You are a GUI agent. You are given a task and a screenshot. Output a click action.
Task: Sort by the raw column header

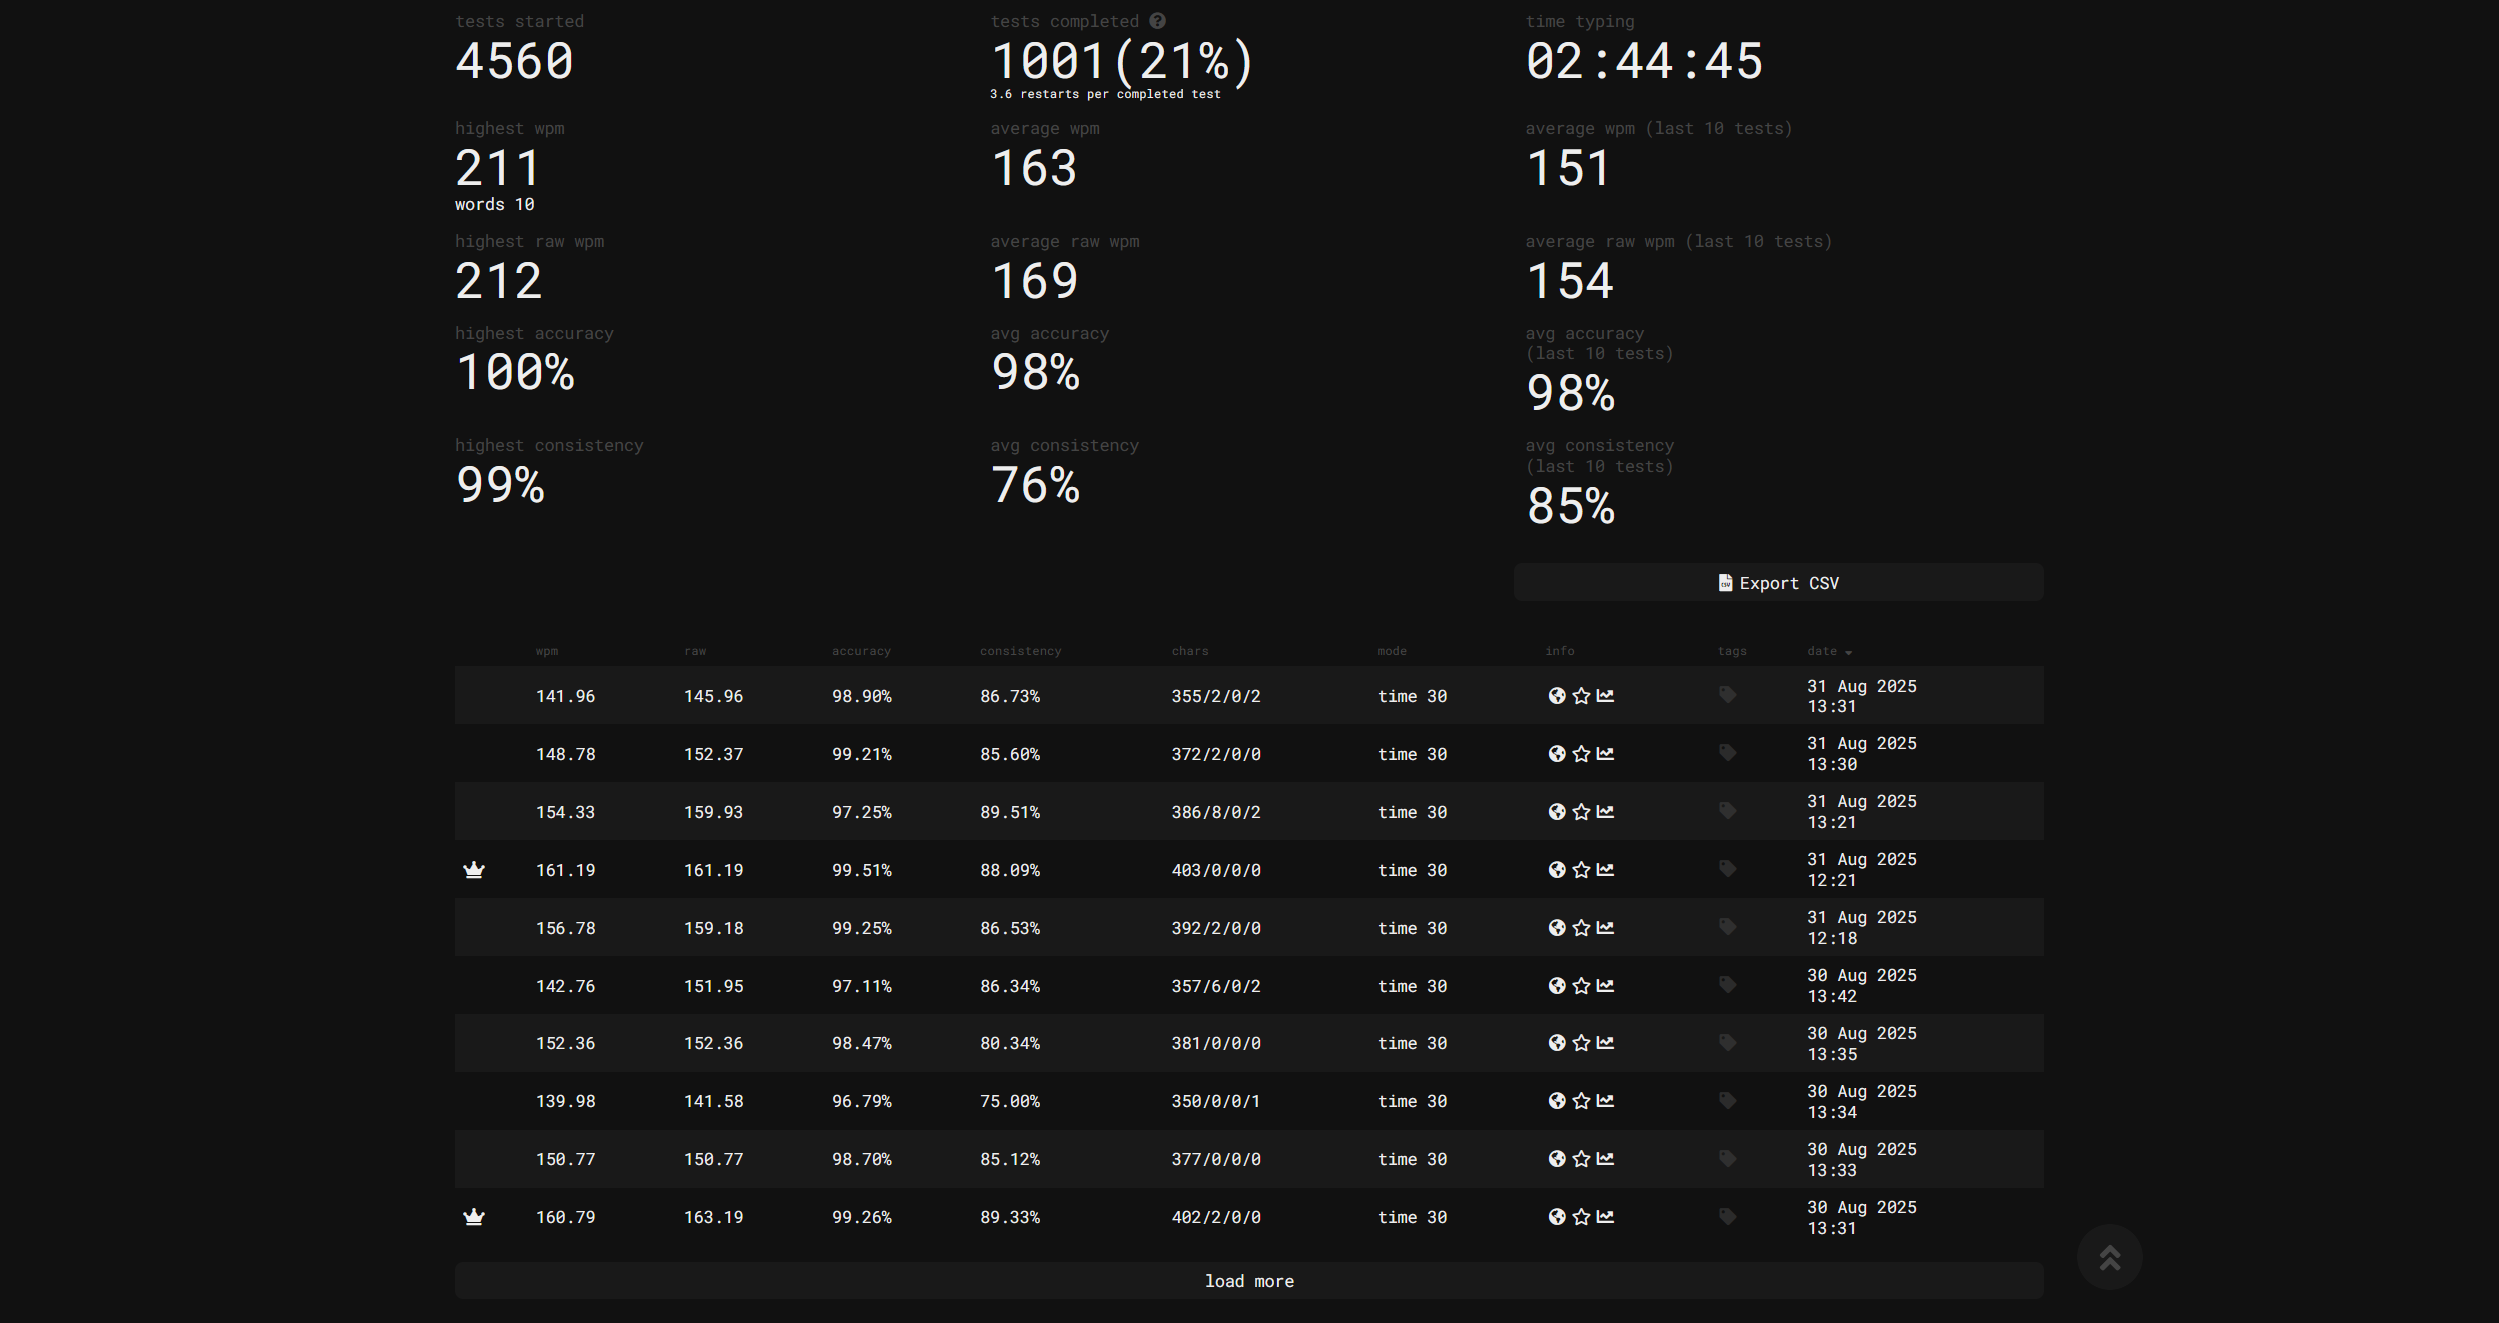point(695,651)
